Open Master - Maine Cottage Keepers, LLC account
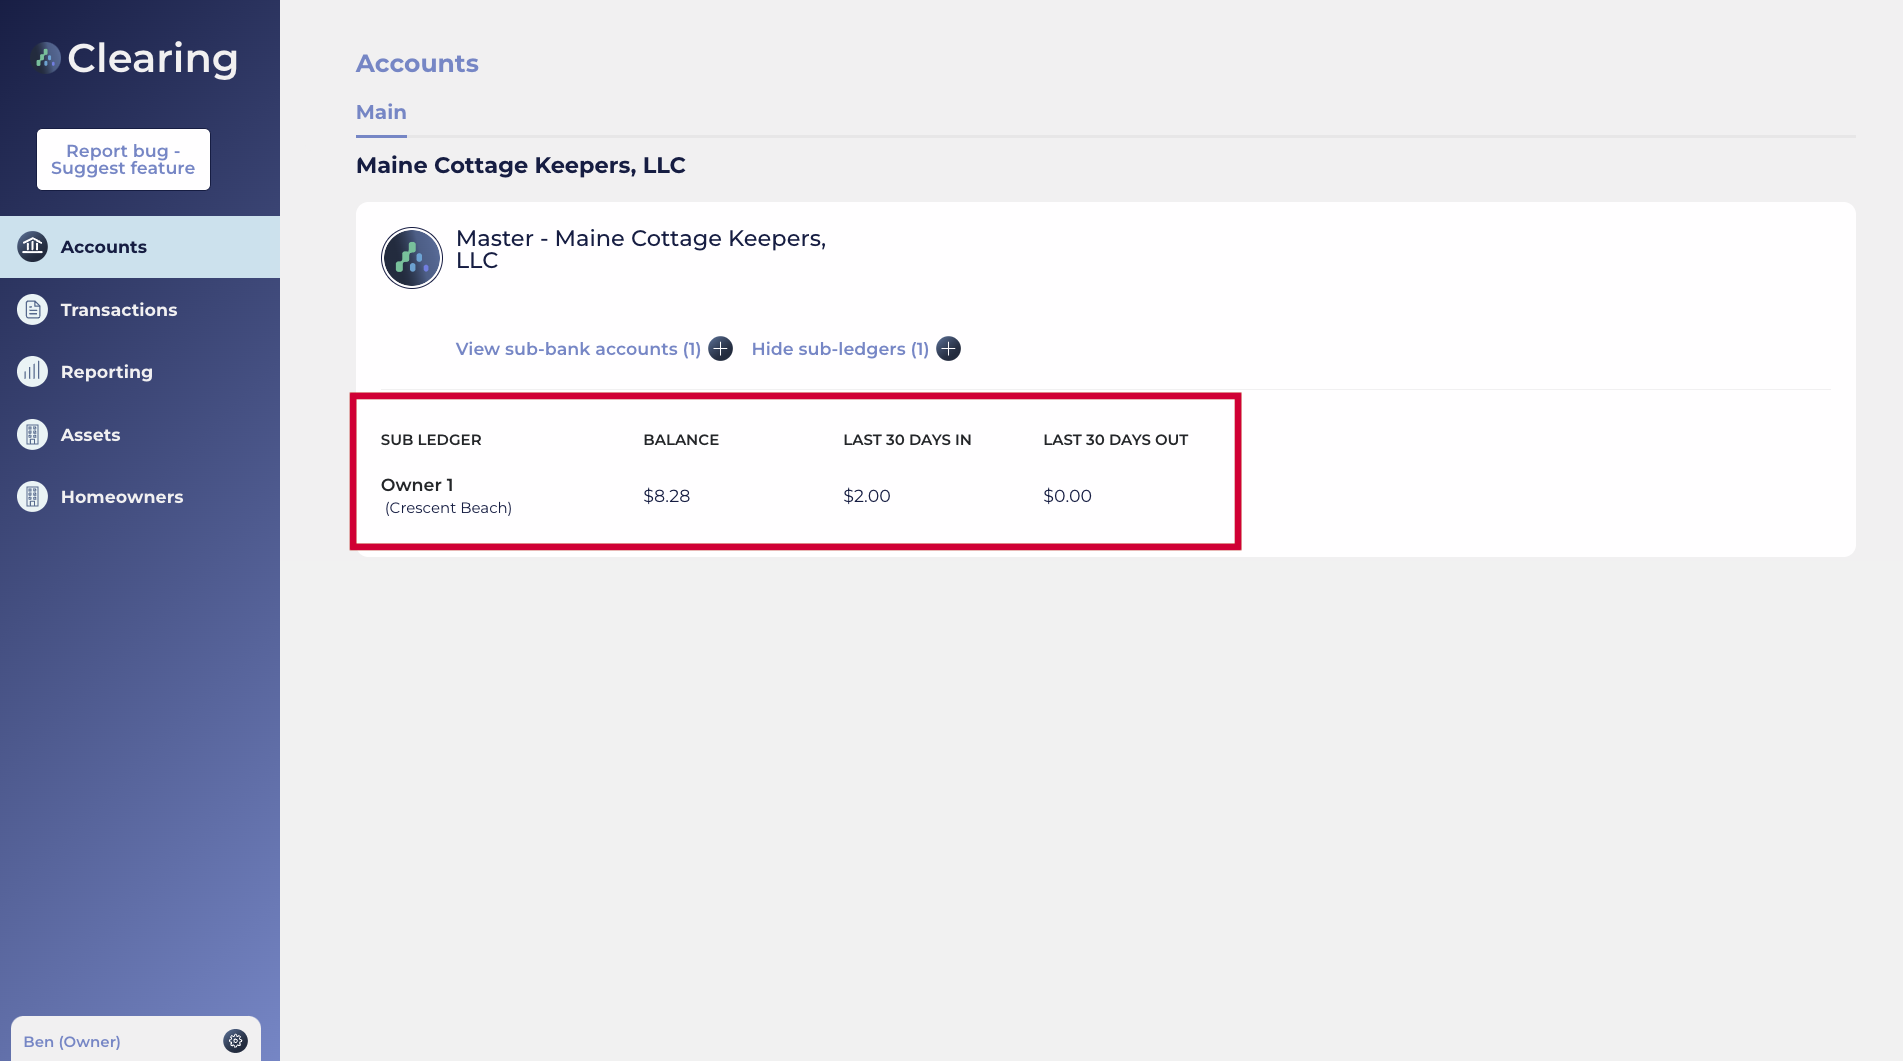Screen dimensions: 1903x1061 tap(641, 249)
